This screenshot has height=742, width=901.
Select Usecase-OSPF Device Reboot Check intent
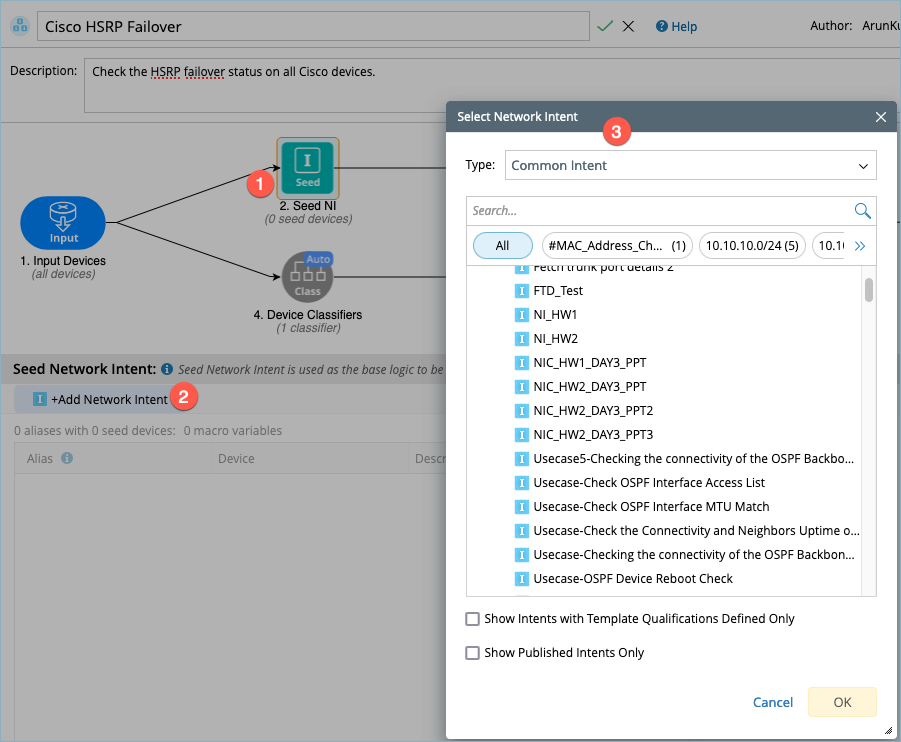[x=633, y=579]
